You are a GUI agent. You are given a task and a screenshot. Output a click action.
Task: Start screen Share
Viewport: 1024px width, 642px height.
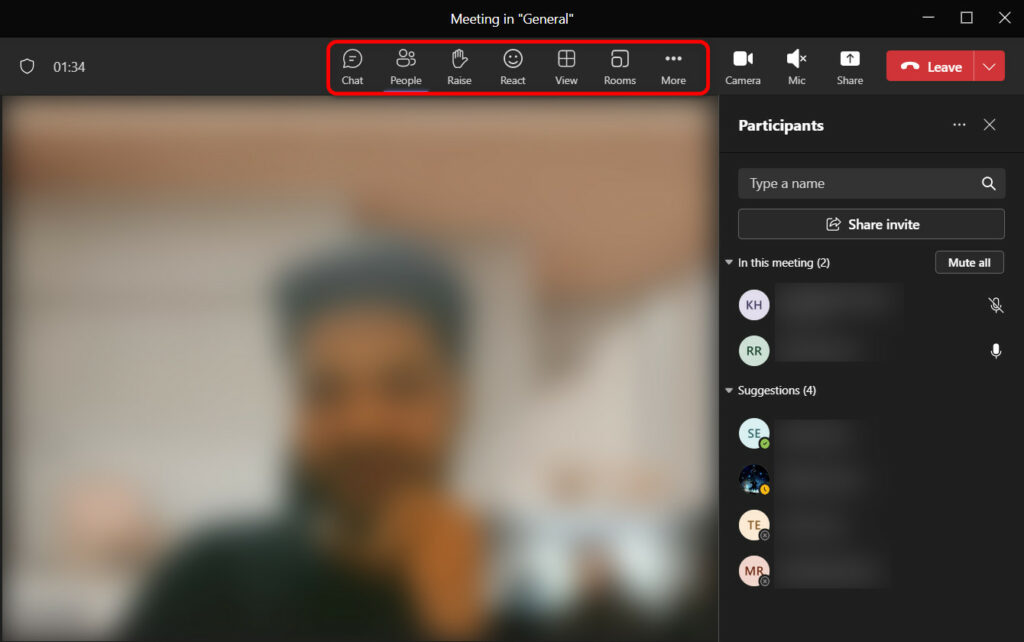849,66
